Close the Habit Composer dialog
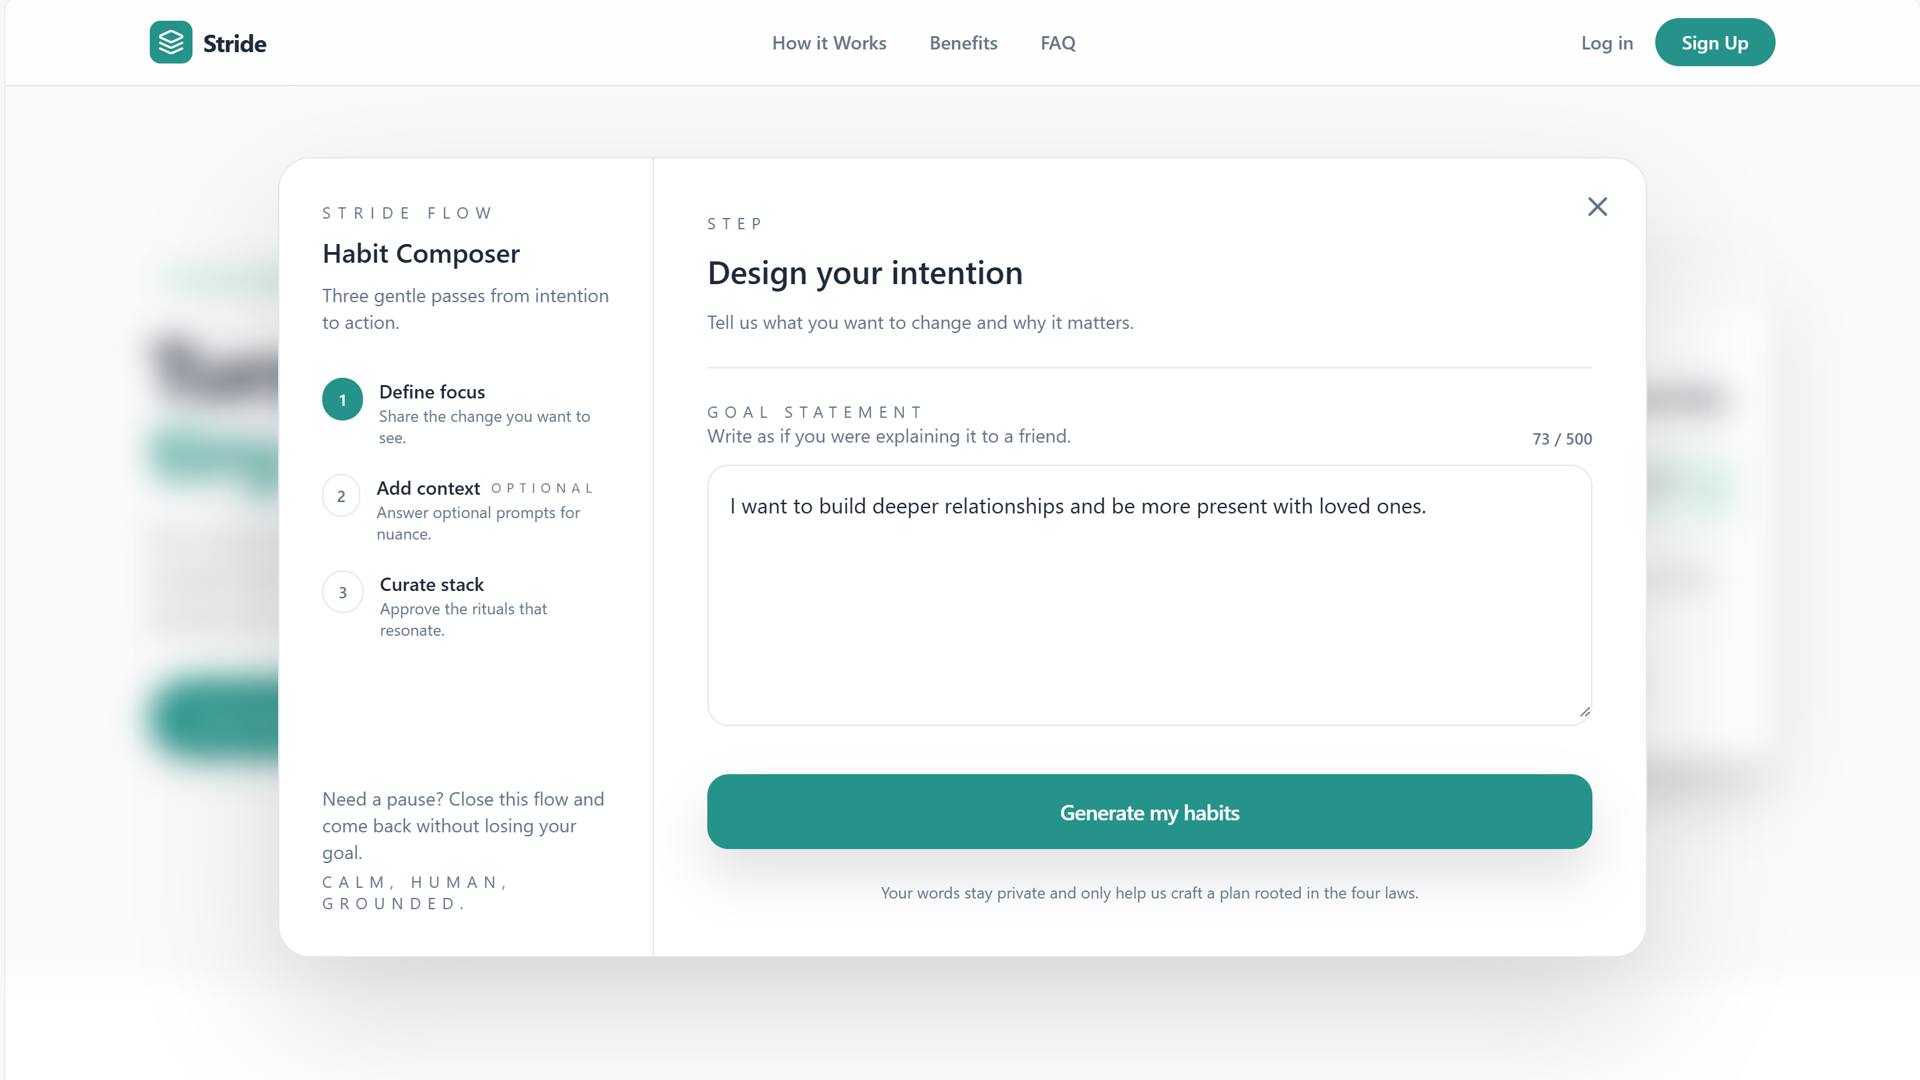This screenshot has width=1920, height=1080. pyautogui.click(x=1597, y=207)
